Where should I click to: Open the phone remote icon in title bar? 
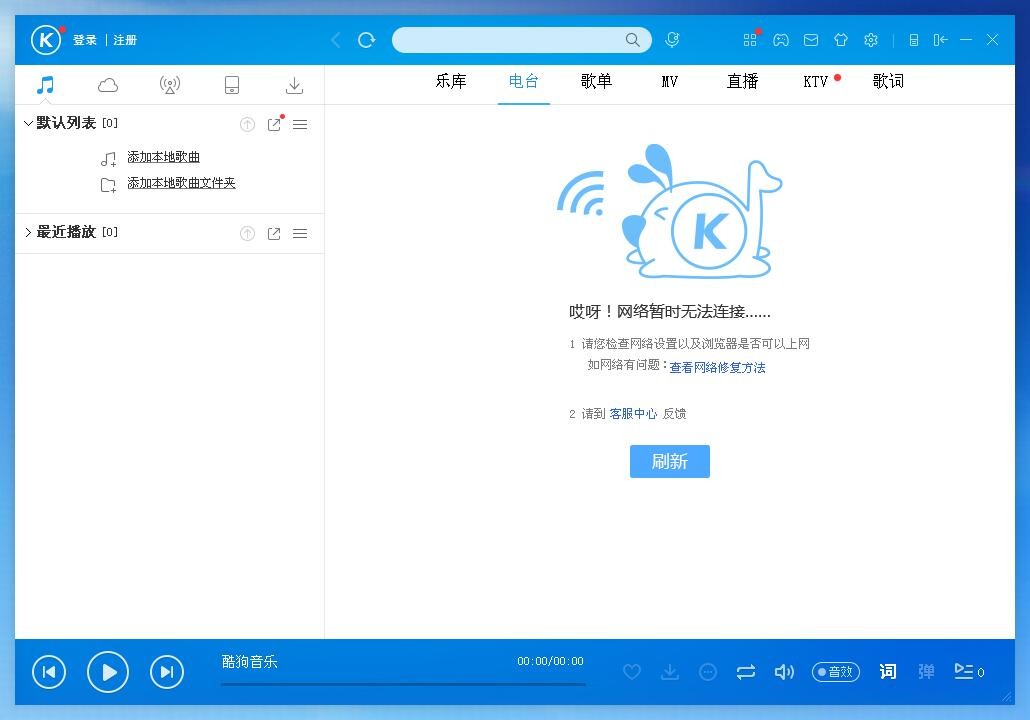[914, 40]
